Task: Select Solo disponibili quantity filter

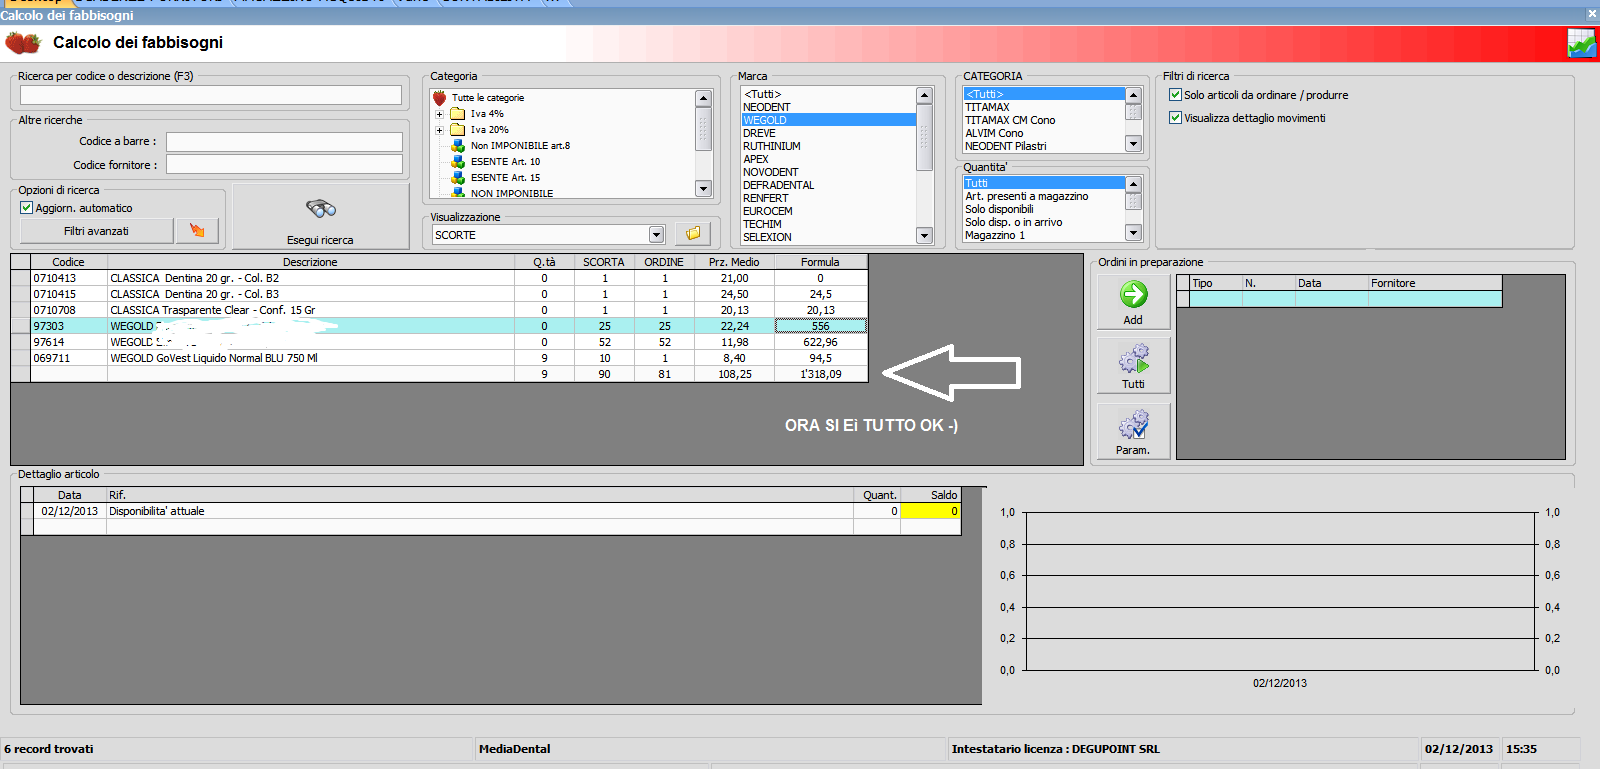Action: [x=999, y=209]
